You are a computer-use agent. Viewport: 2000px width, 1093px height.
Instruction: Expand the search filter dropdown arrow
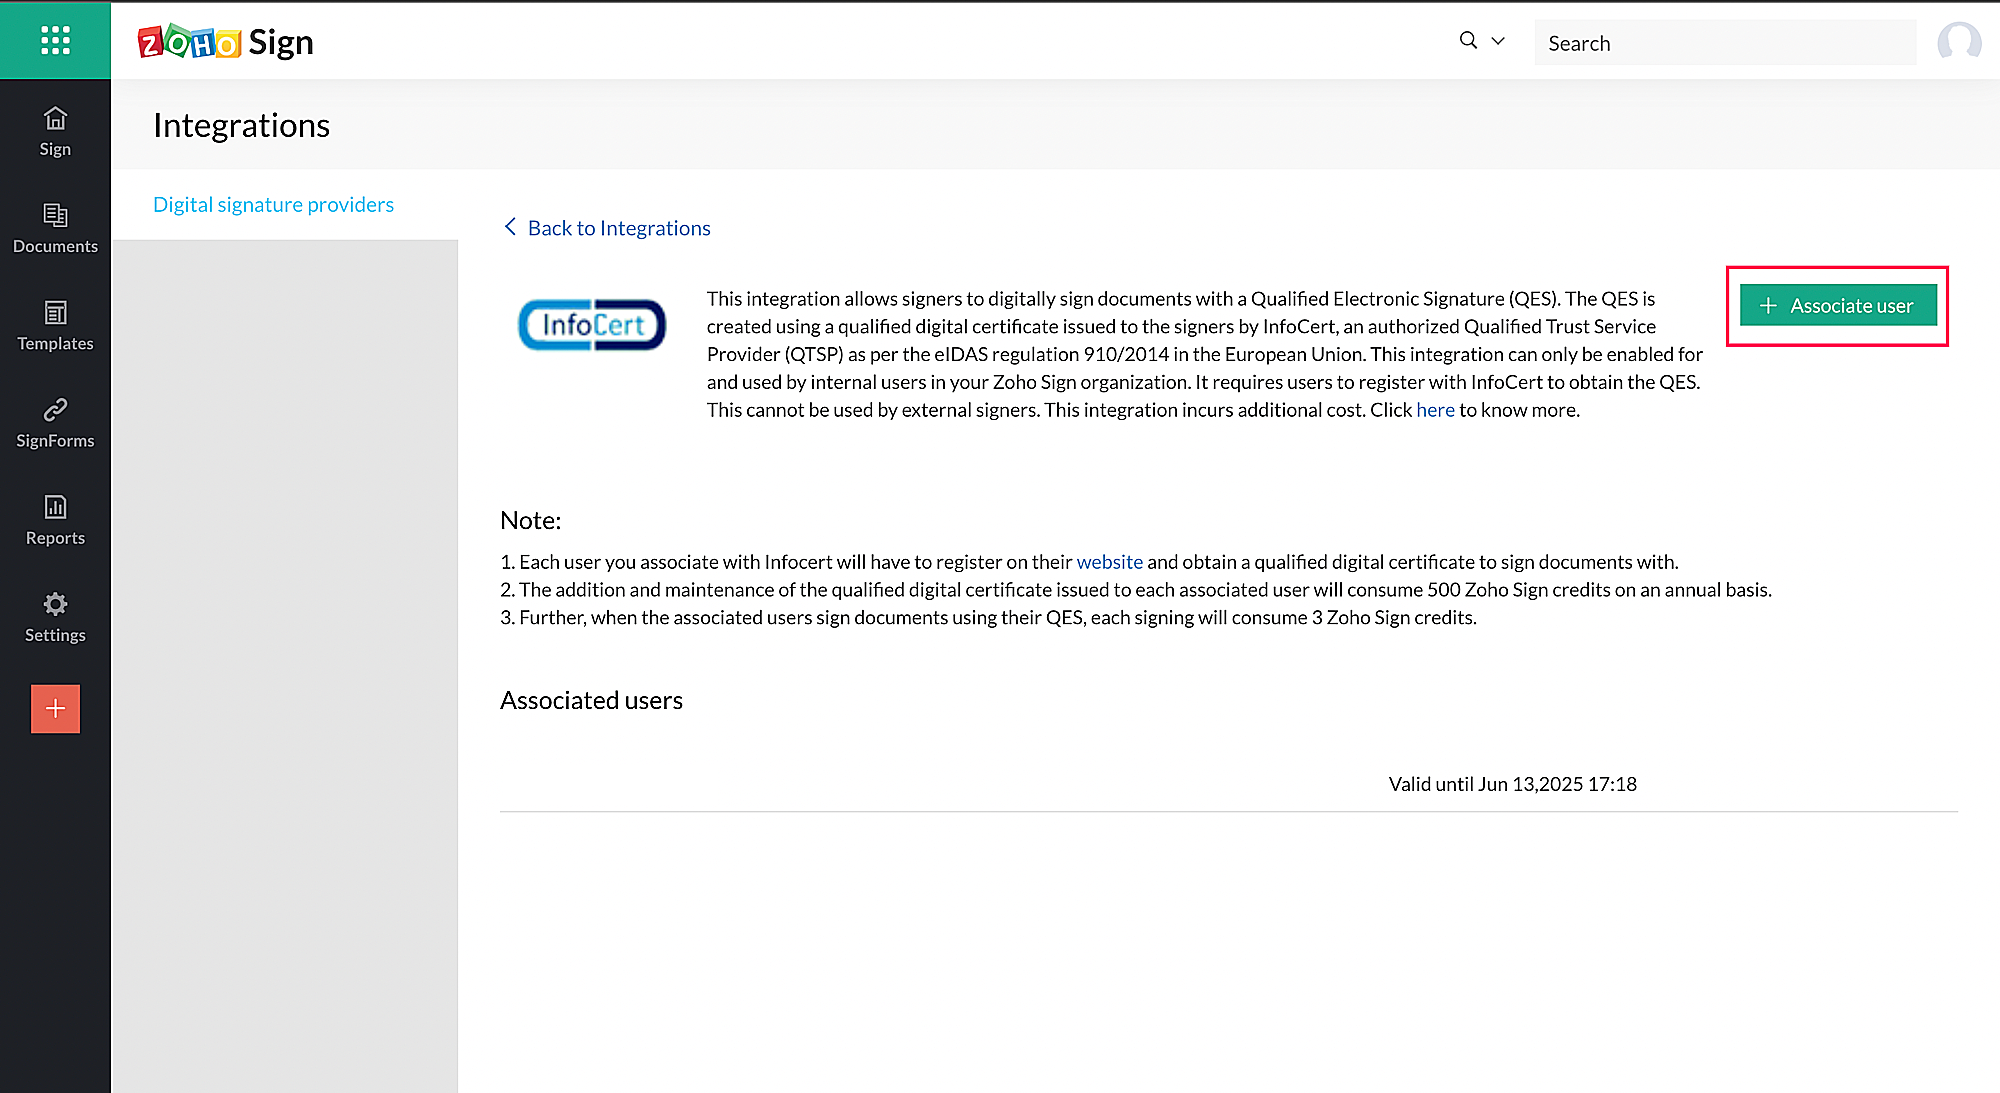1498,41
